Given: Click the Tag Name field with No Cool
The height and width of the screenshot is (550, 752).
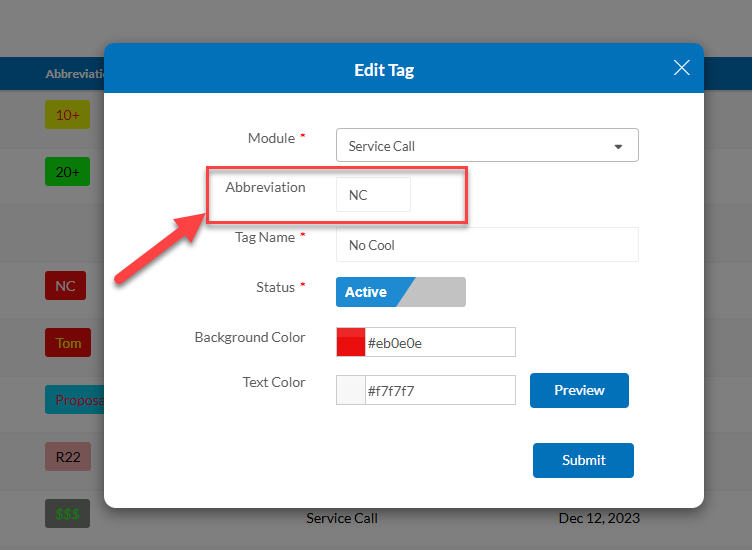Looking at the screenshot, I should point(487,245).
